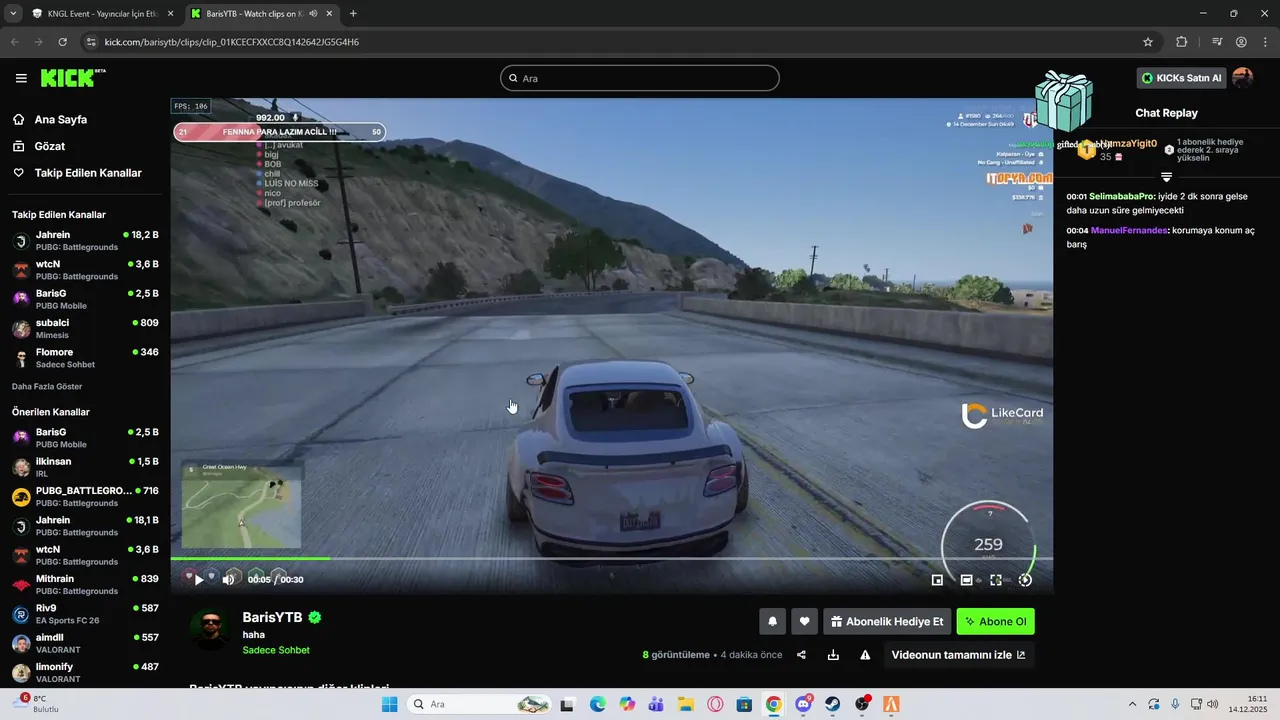The height and width of the screenshot is (720, 1280).
Task: Open ilkinsan recommended channel
Action: click(x=85, y=467)
